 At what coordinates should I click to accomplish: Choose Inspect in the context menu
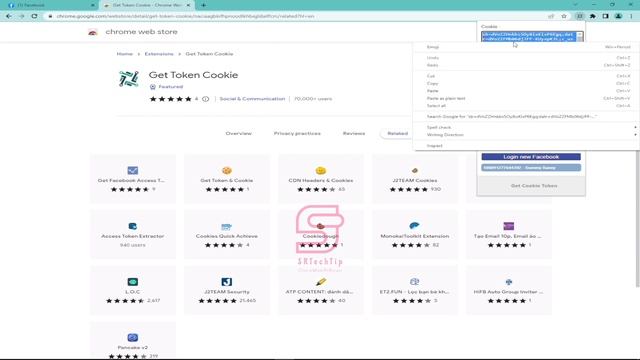click(527, 146)
